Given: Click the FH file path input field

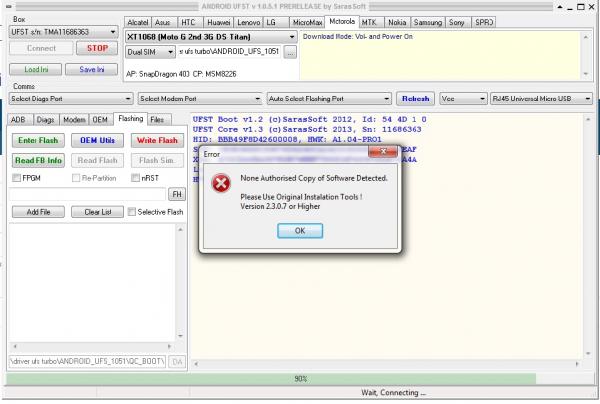Looking at the screenshot, I should coord(88,194).
